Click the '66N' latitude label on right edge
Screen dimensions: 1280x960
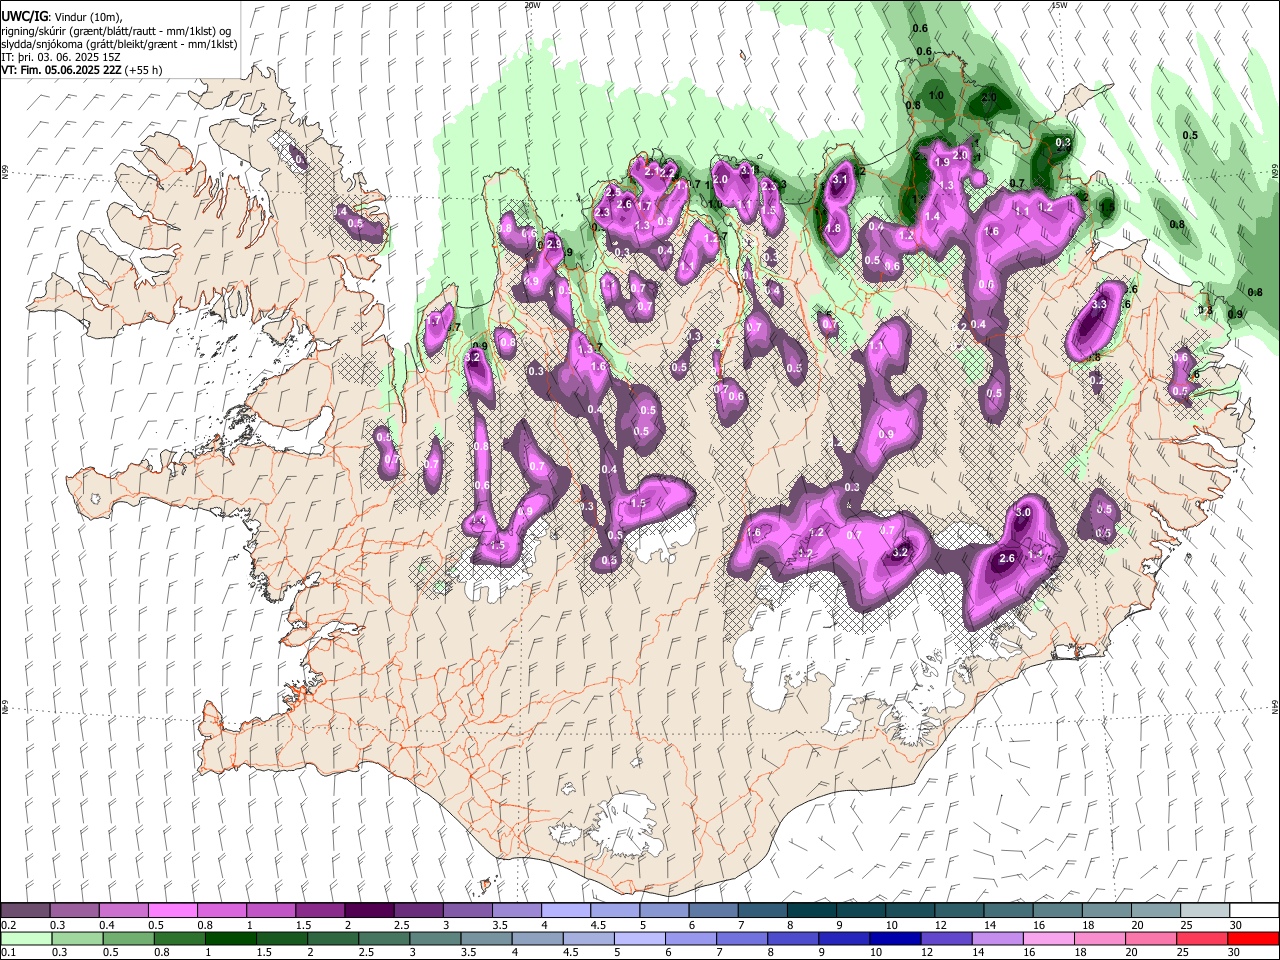tap(1275, 170)
